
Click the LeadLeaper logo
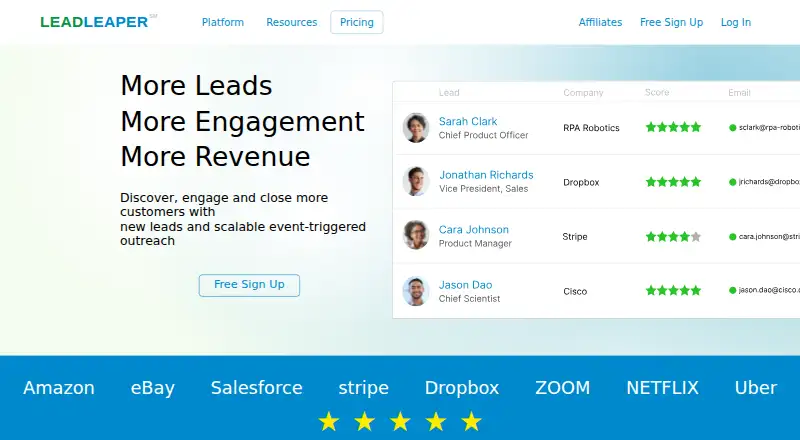click(x=98, y=22)
